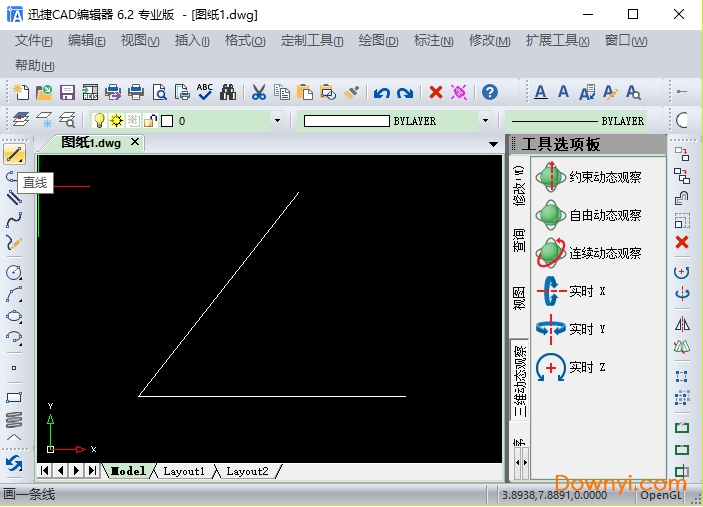This screenshot has width=703, height=507.
Task: Switch to the Layout1 tab
Action: [x=184, y=471]
